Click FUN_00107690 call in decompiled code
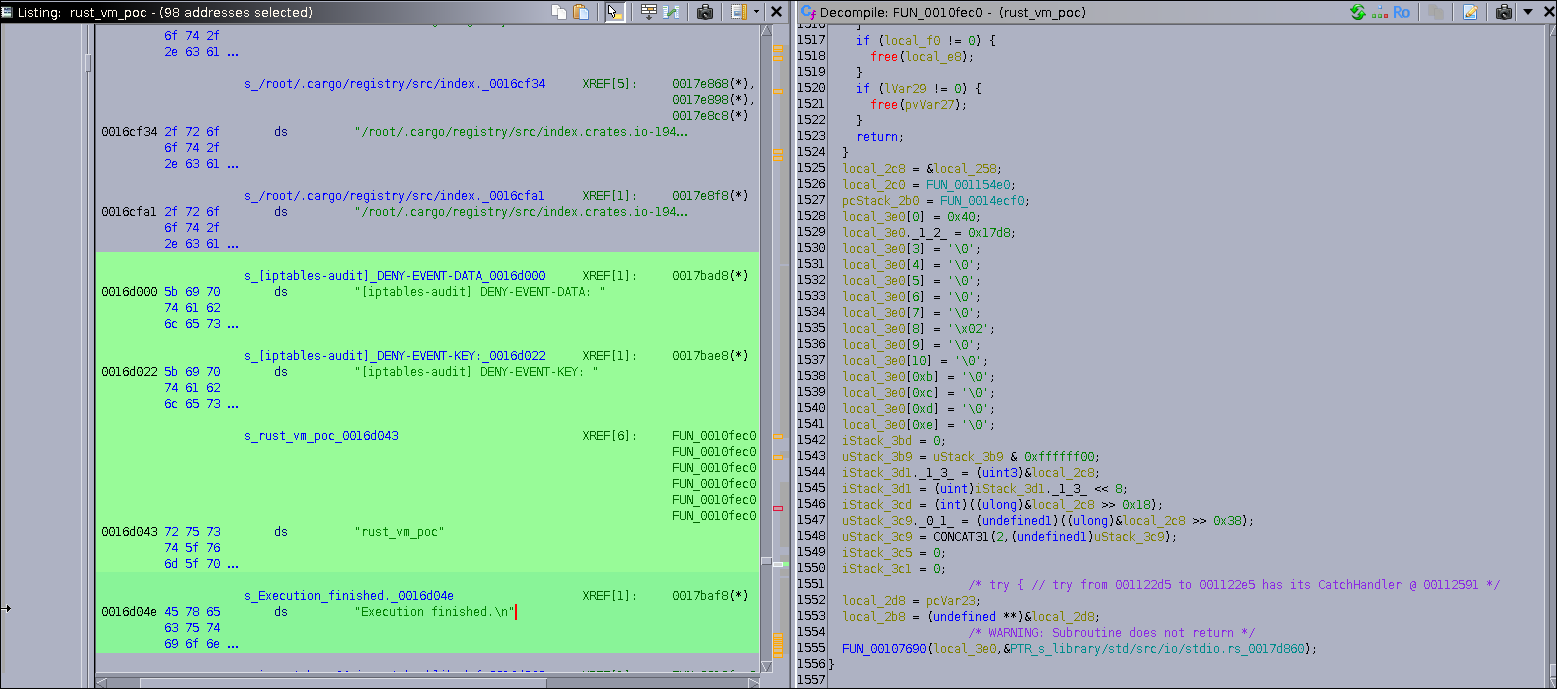 coord(884,649)
